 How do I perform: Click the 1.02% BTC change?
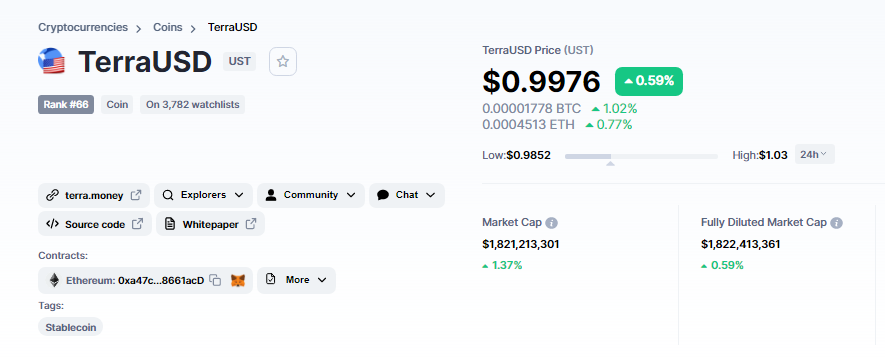pos(615,108)
